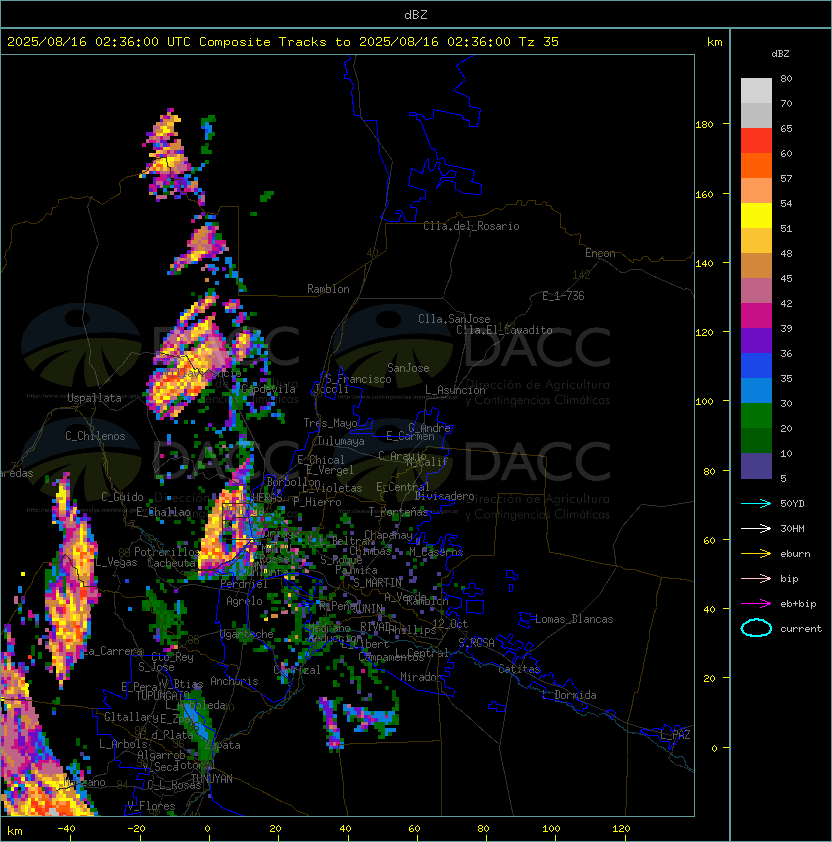Select the red 60-65 dBZ swatch
The image size is (832, 842).
tap(756, 141)
